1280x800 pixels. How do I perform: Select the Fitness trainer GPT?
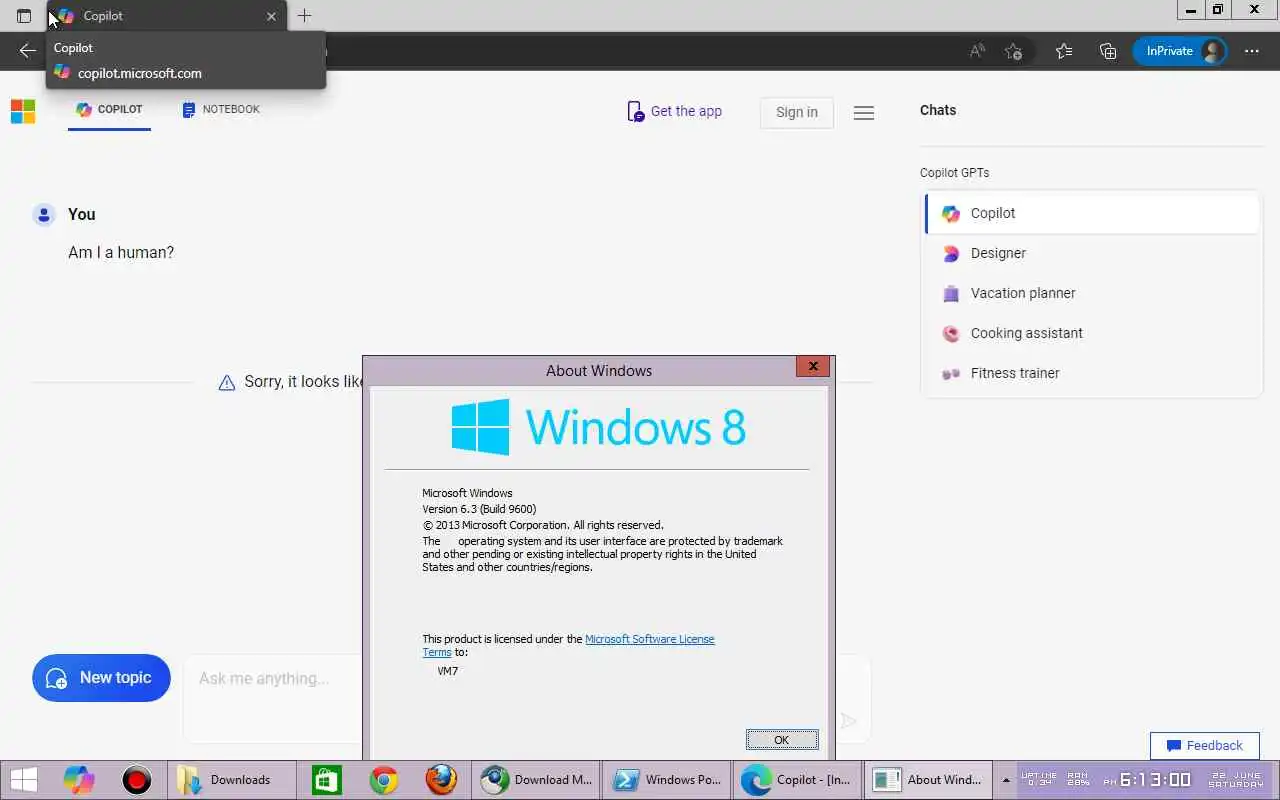(1092, 373)
